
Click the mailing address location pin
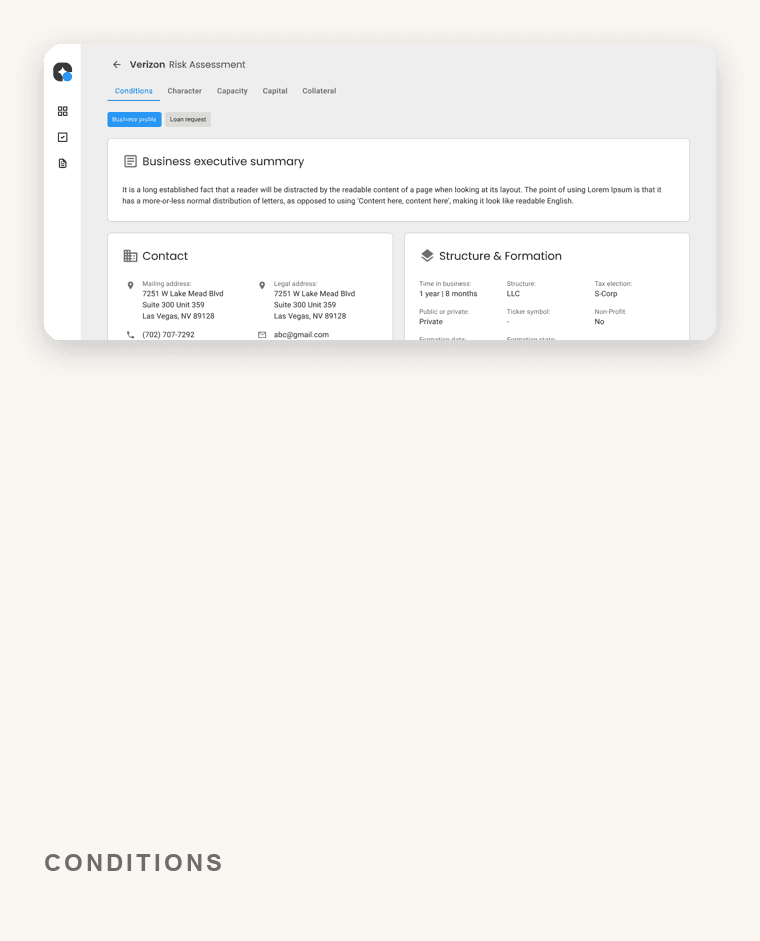click(x=130, y=286)
